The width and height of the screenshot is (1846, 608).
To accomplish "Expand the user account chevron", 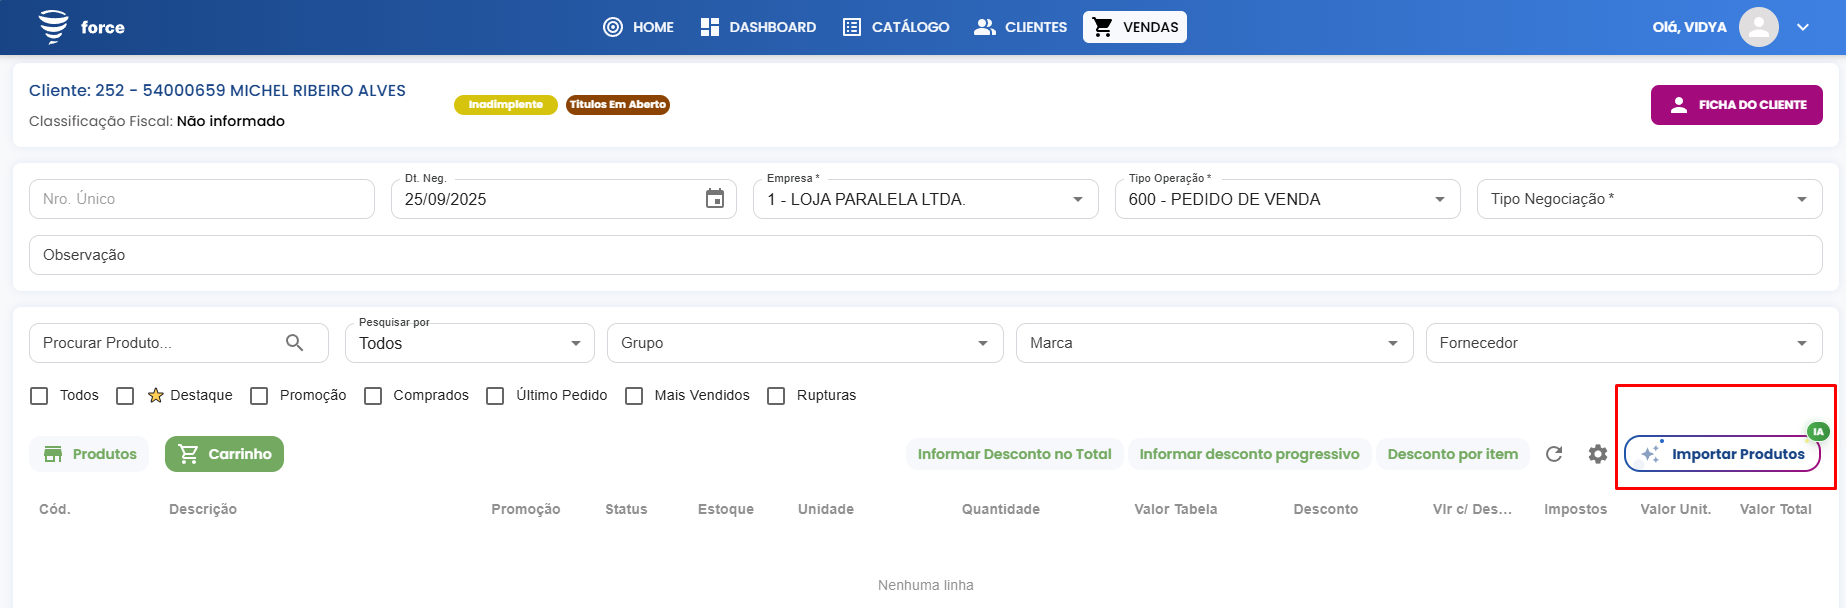I will 1803,27.
